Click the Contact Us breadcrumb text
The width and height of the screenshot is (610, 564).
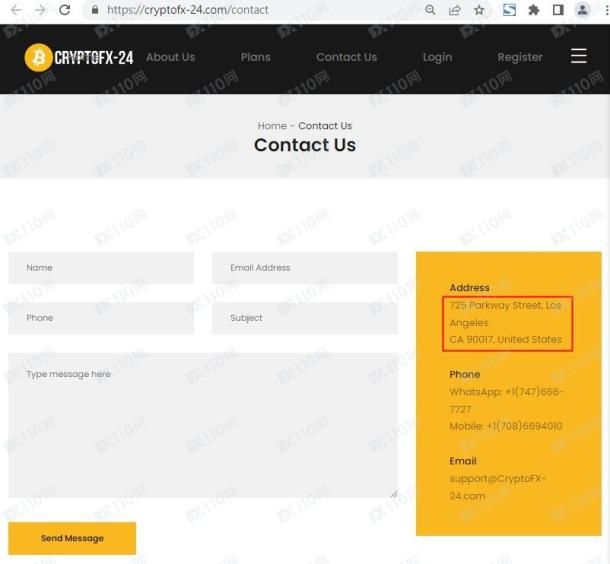coord(325,126)
